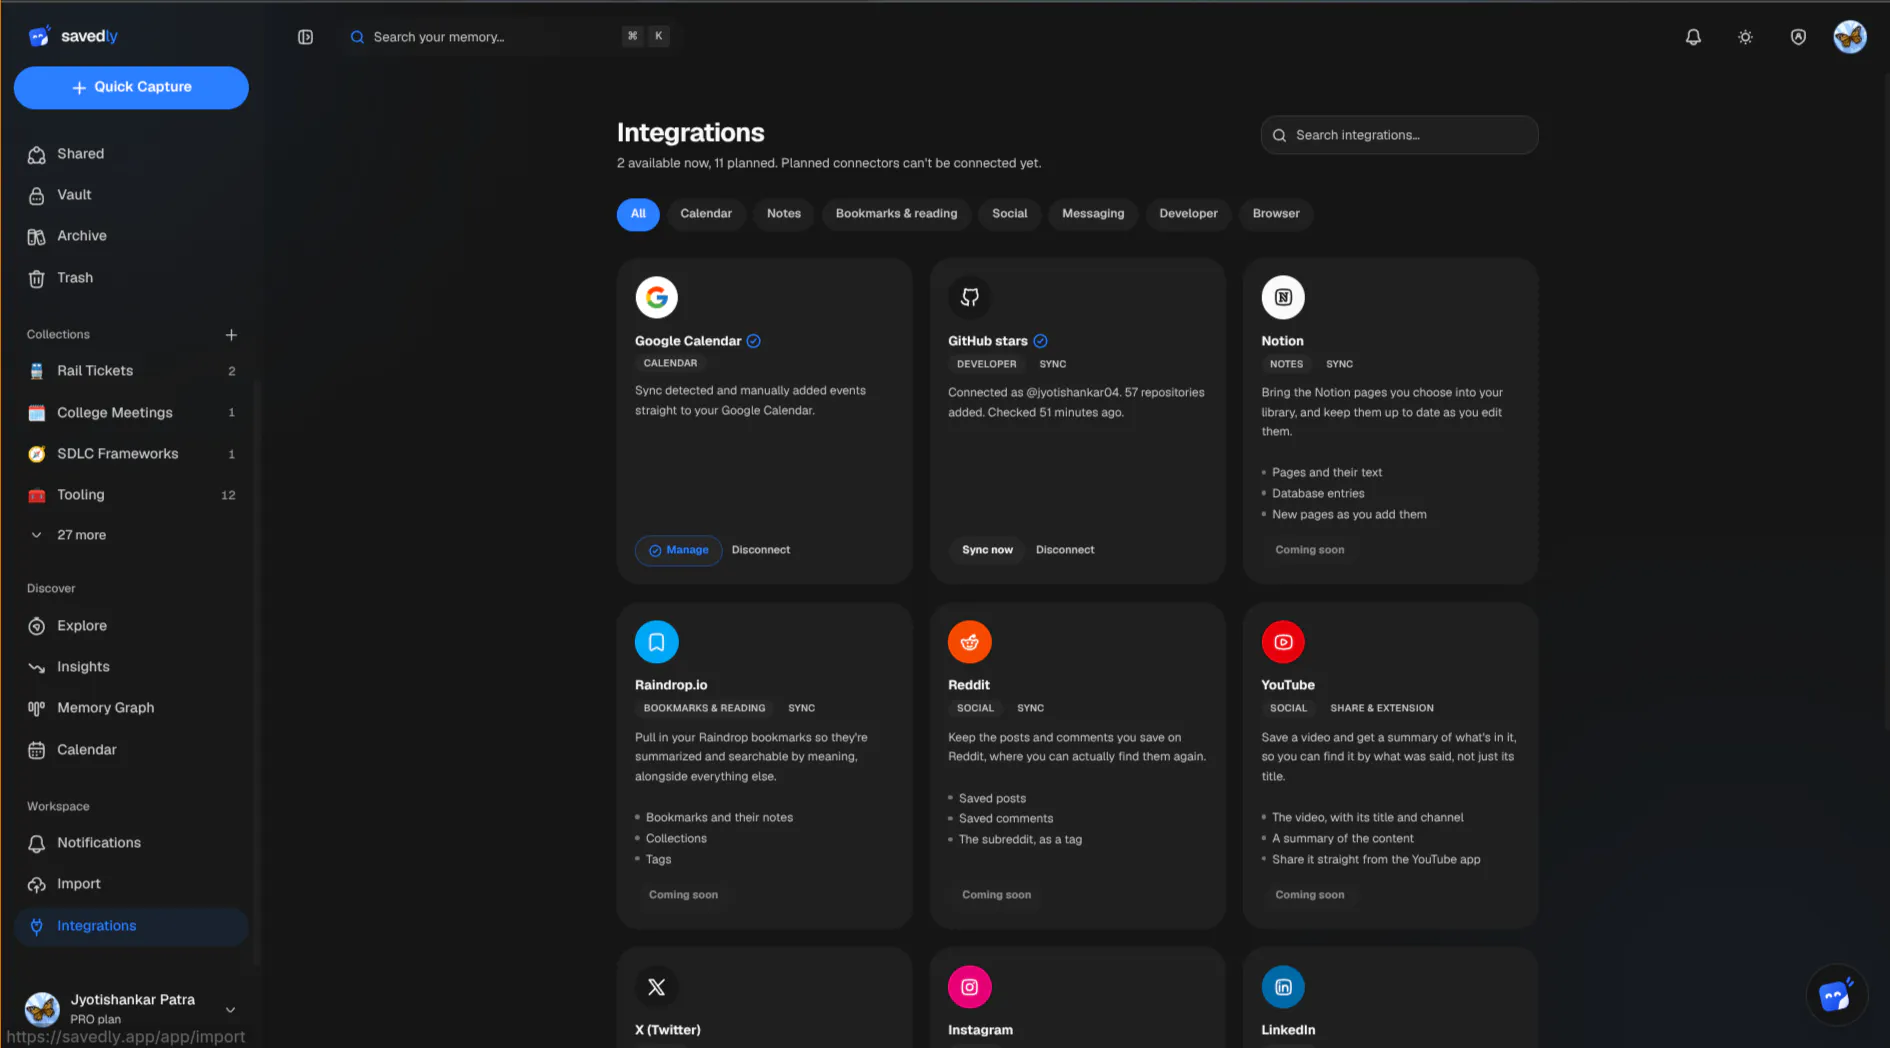
Task: Click the Instagram logo icon
Action: pos(969,987)
